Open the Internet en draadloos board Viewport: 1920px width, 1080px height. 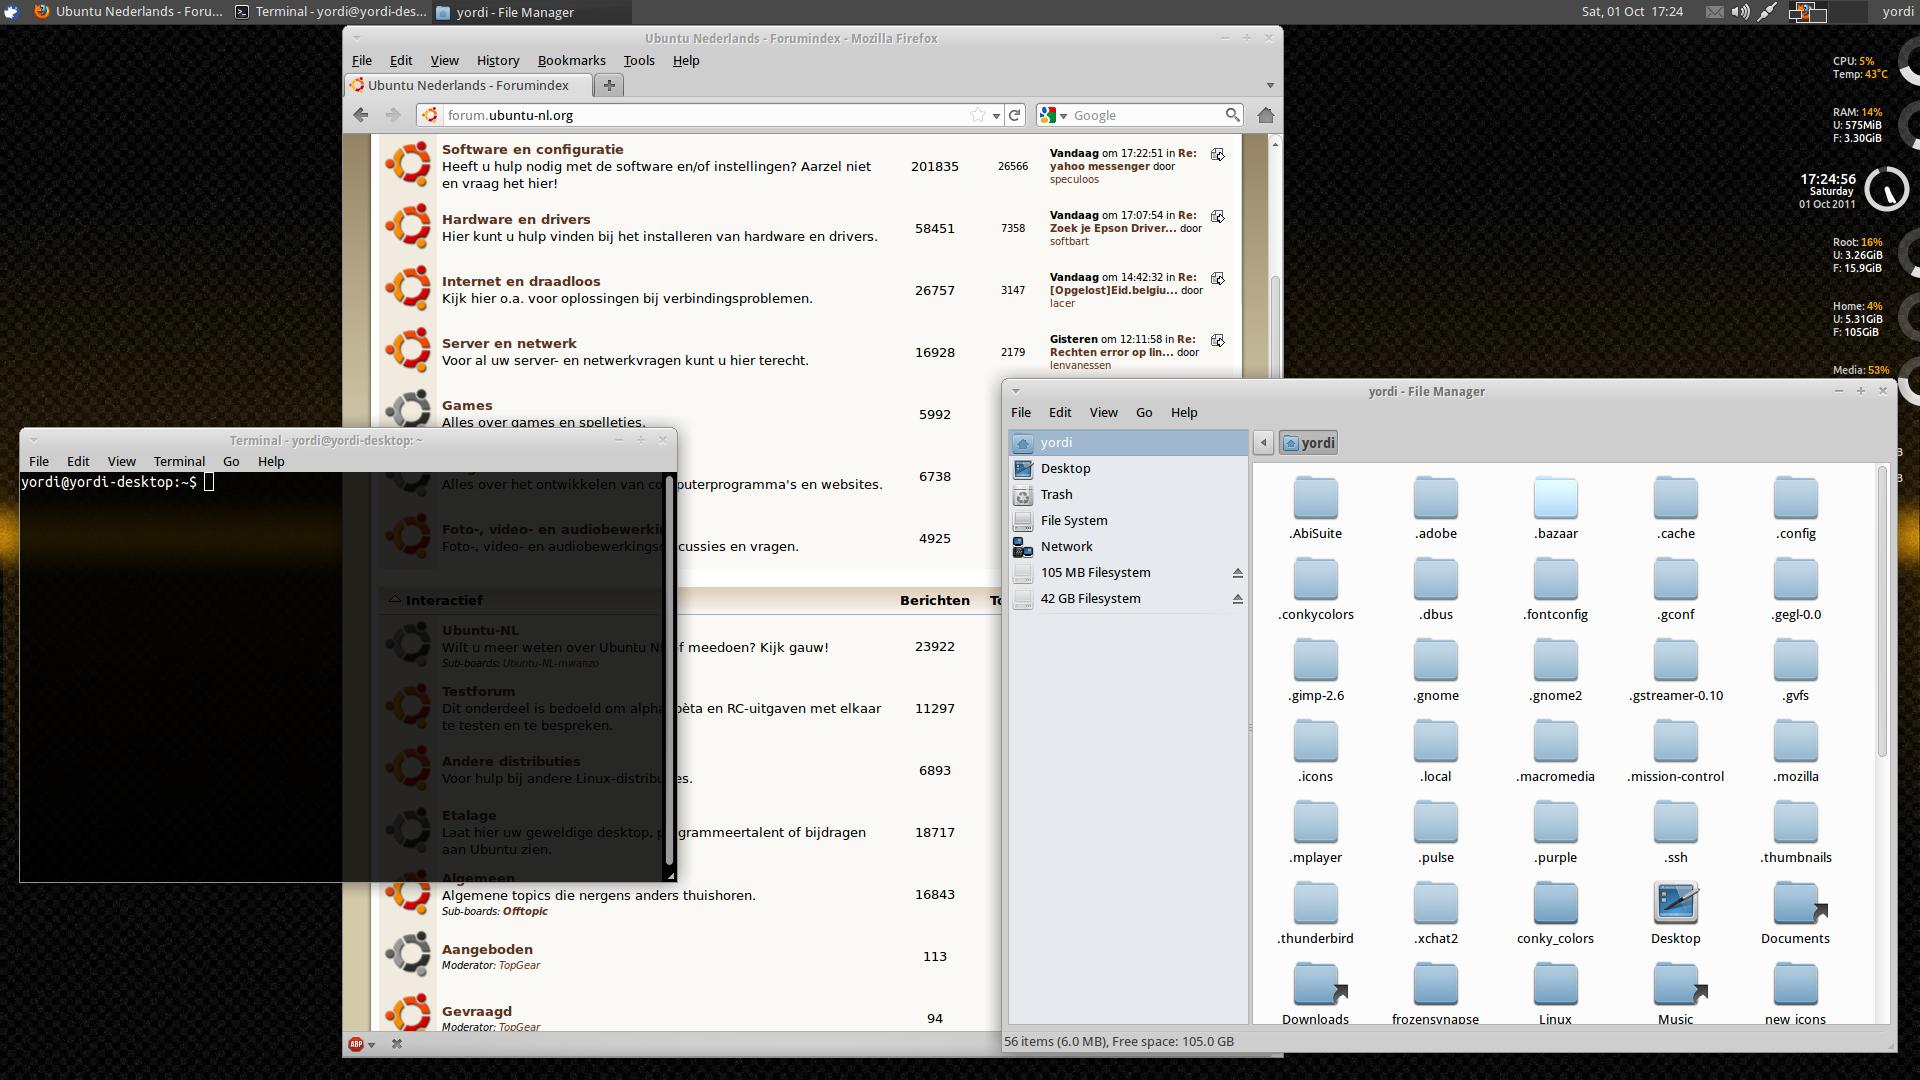(x=521, y=281)
